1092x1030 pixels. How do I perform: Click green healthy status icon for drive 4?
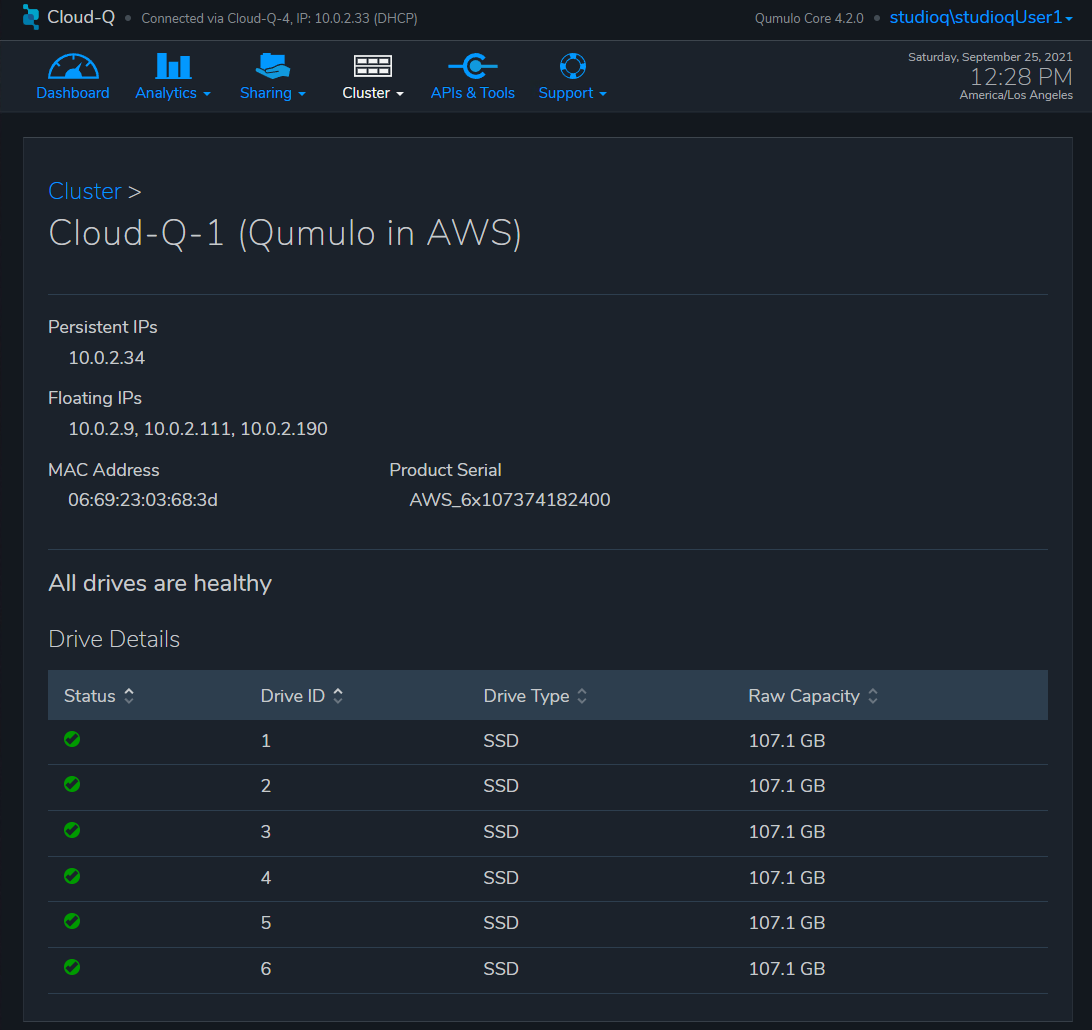pos(72,876)
